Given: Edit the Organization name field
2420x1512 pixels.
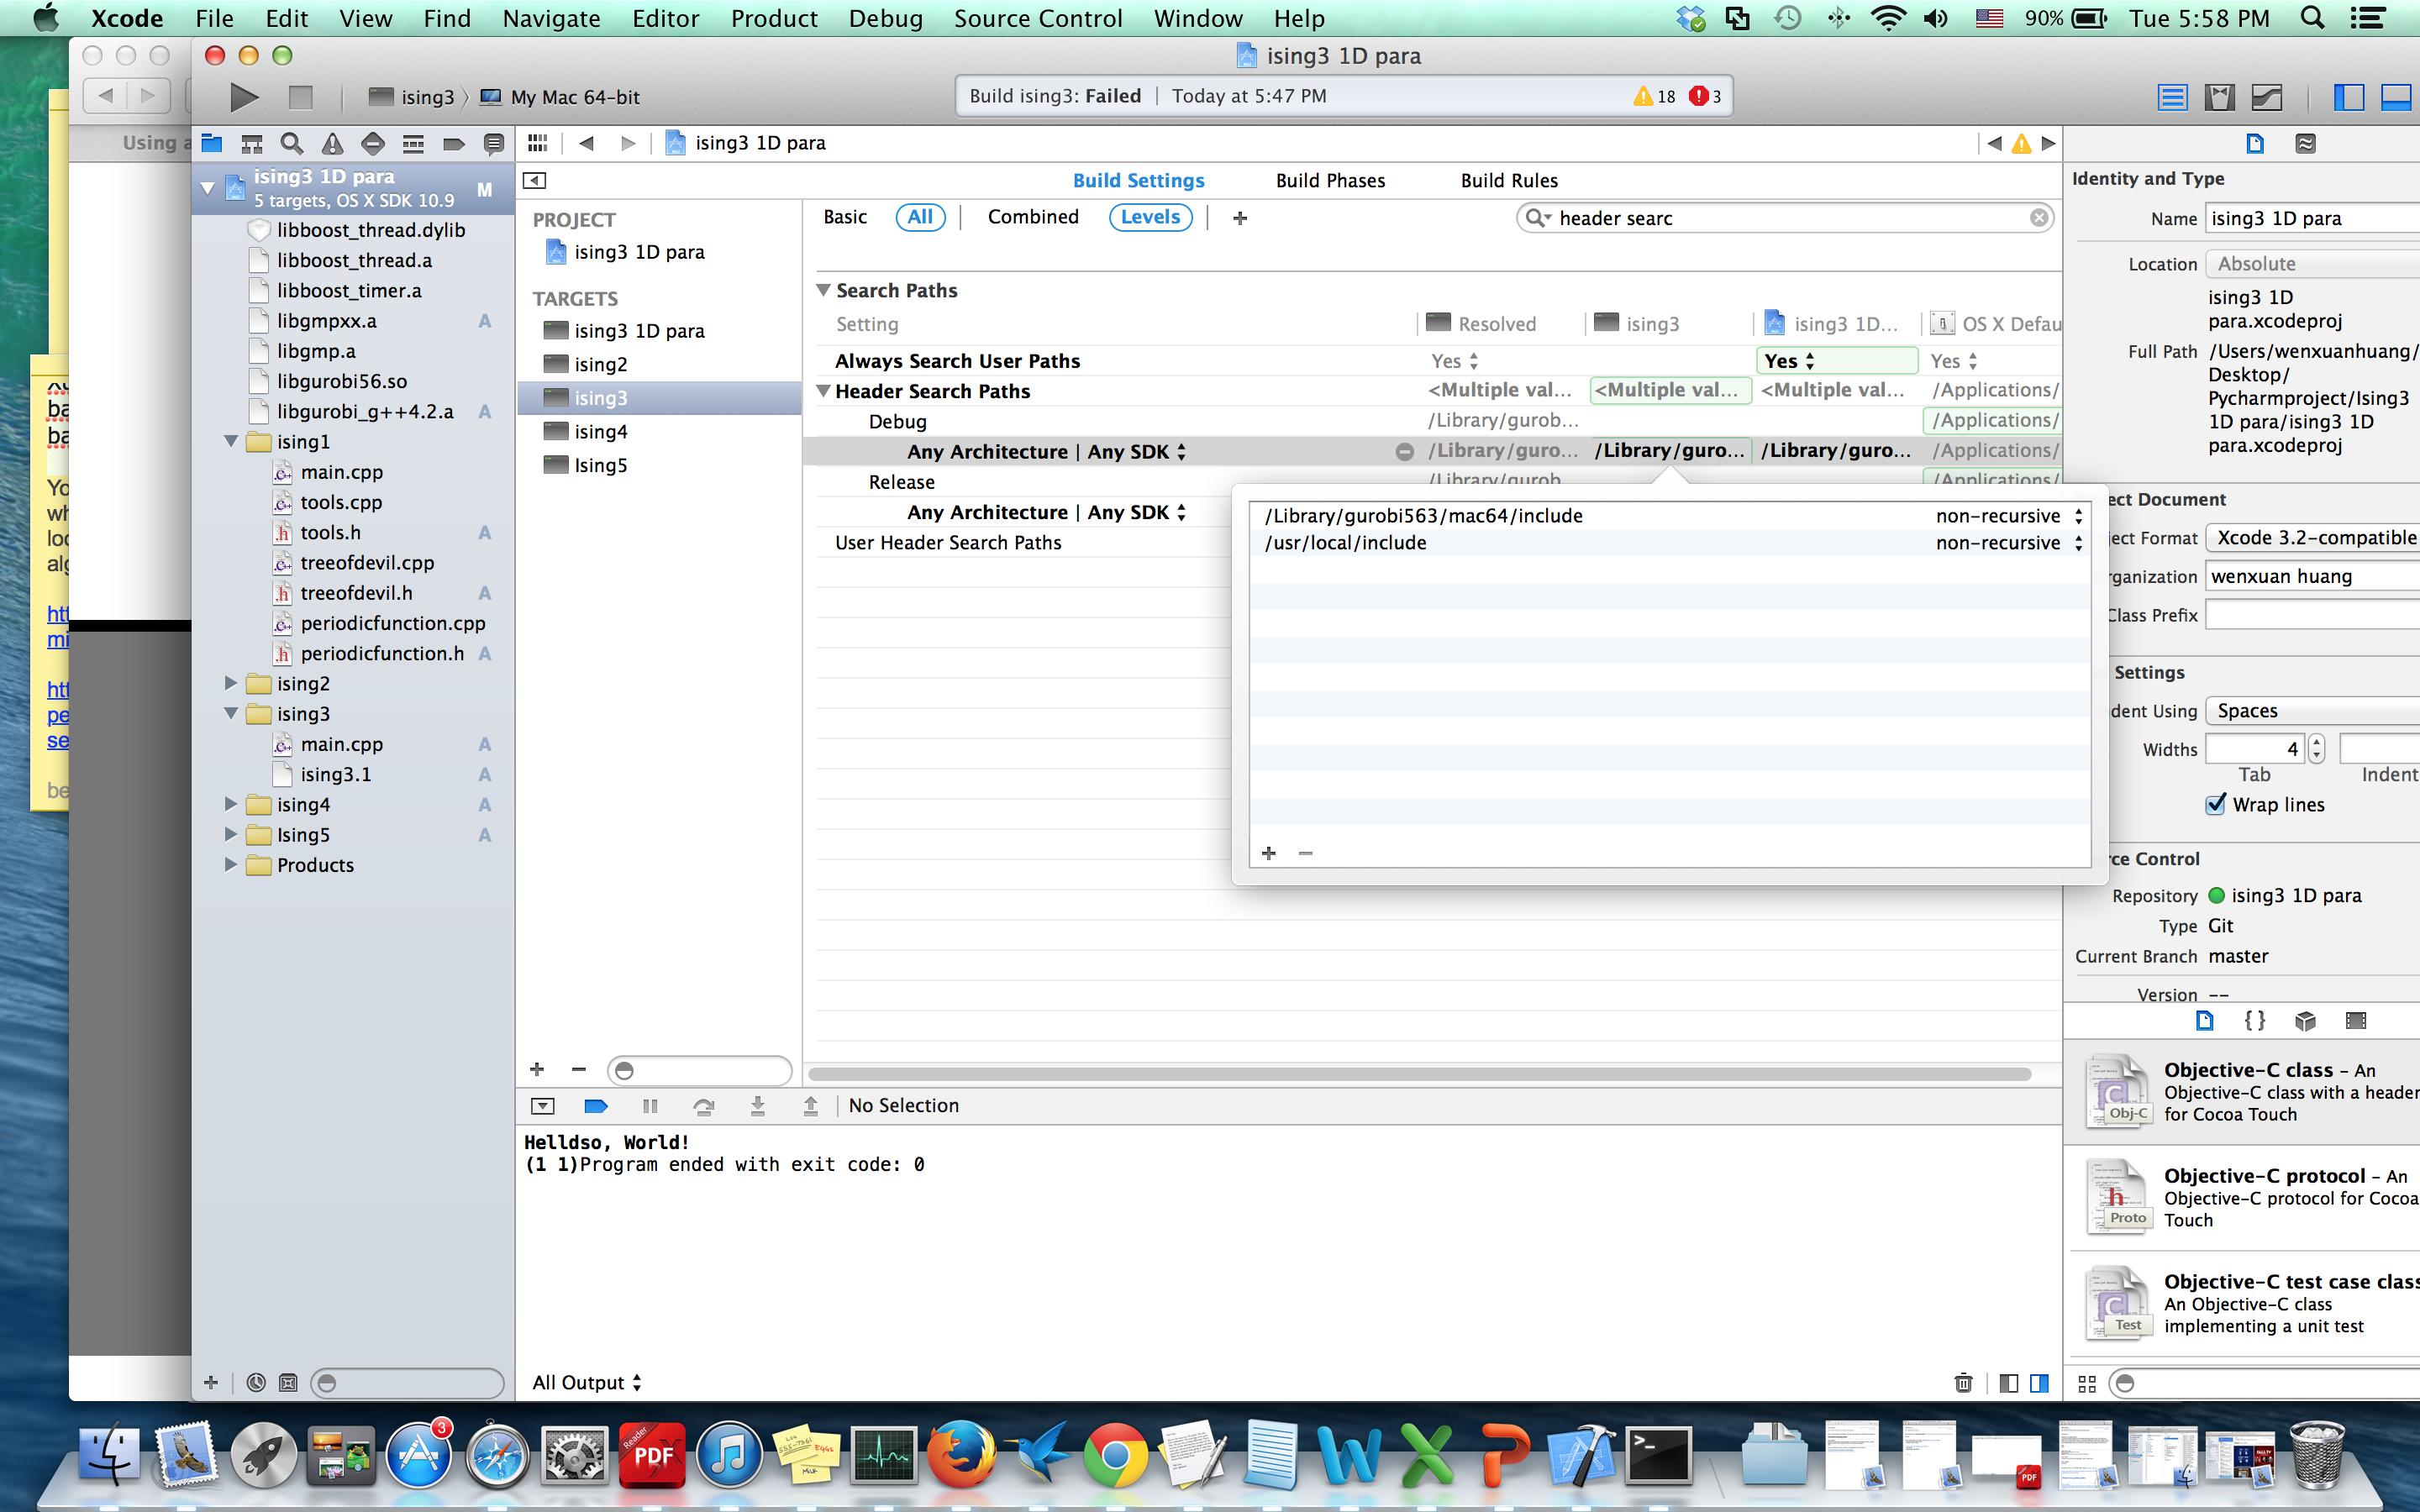Looking at the screenshot, I should (2313, 577).
